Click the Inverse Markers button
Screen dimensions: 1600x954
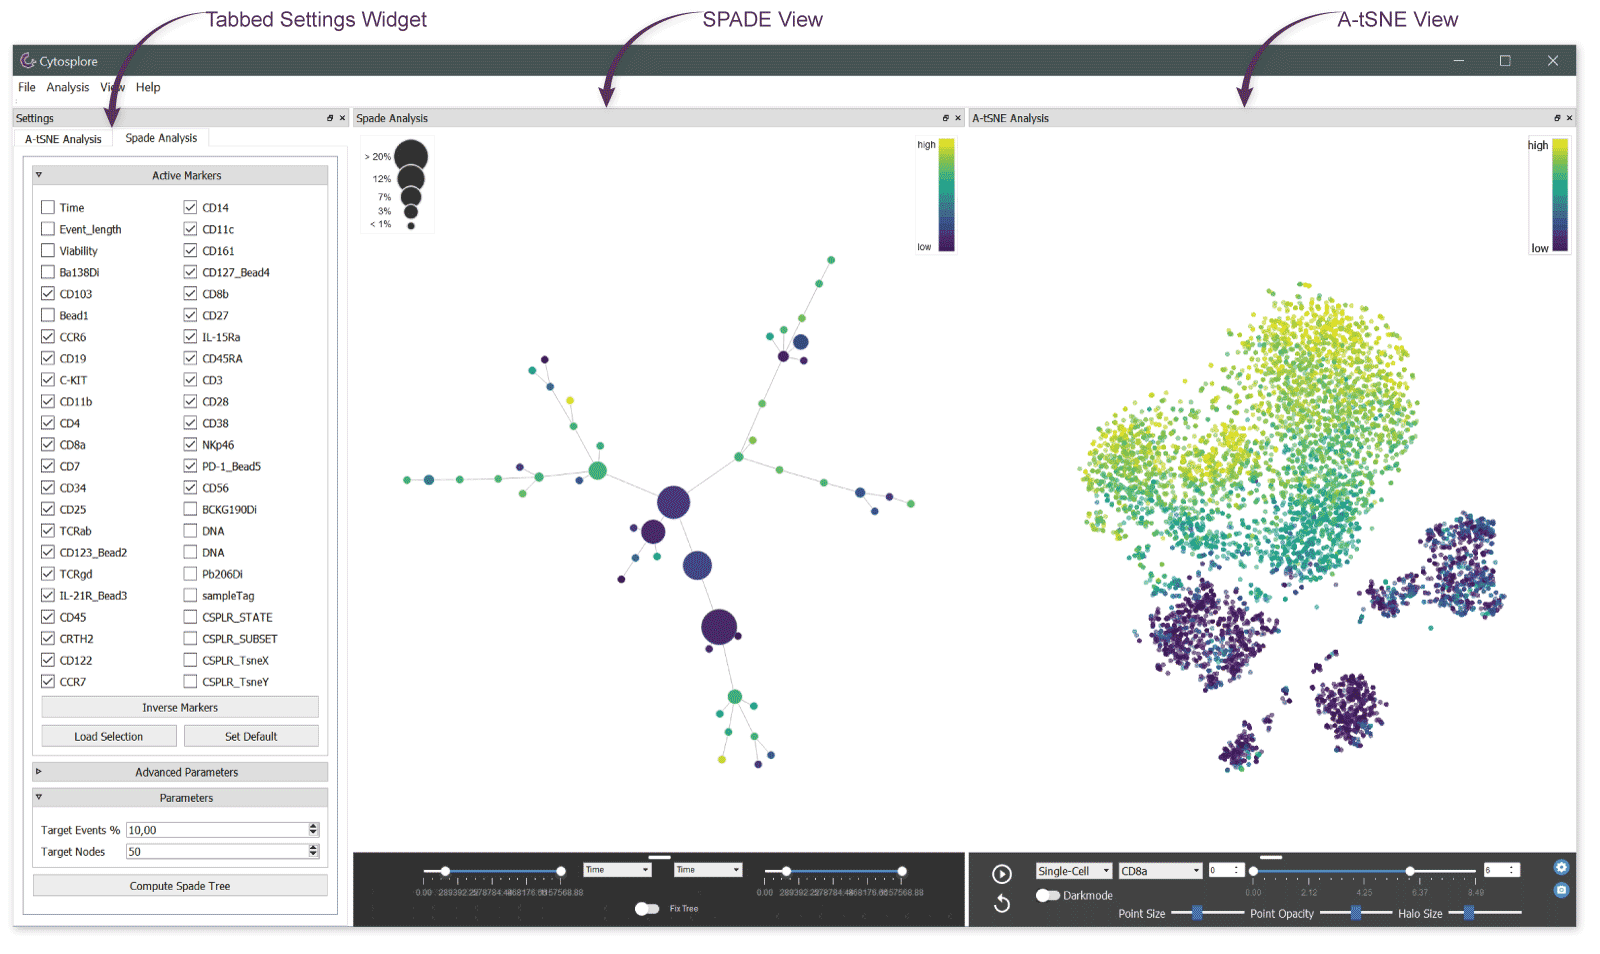point(180,708)
